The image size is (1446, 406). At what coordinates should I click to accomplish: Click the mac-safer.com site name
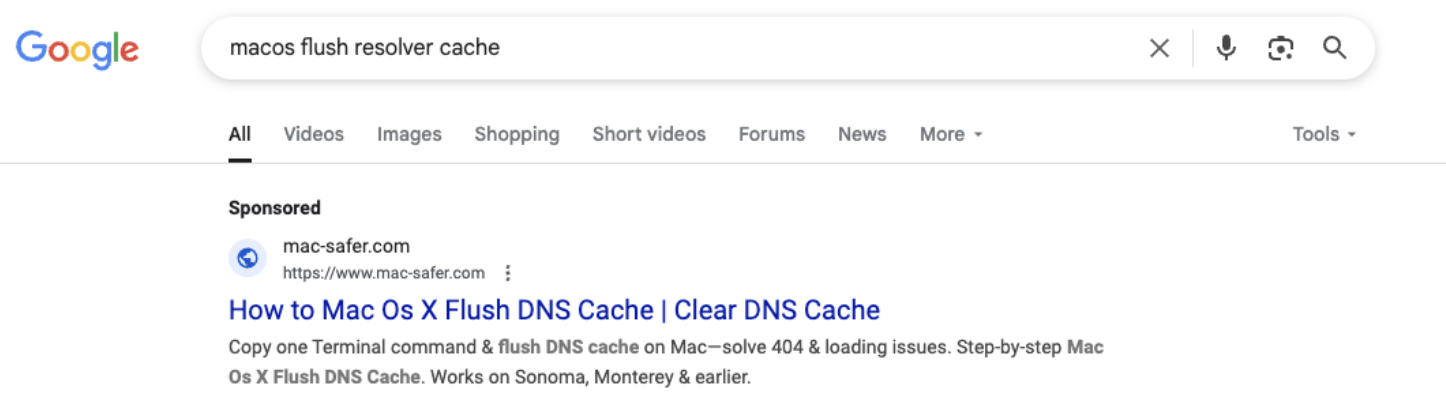(x=346, y=246)
